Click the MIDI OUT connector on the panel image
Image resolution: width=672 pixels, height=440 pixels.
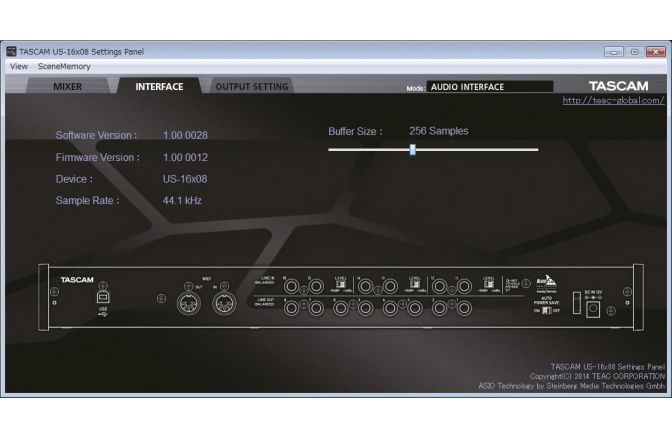[189, 304]
